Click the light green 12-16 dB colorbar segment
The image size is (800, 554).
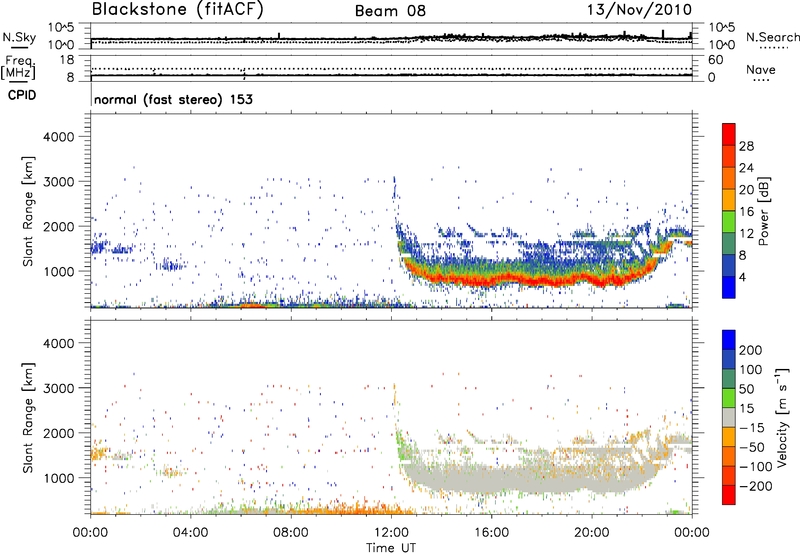[729, 222]
